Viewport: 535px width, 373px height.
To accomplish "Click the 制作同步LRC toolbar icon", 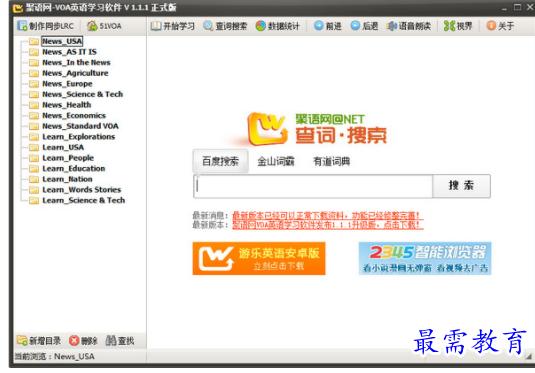I will coord(22,26).
